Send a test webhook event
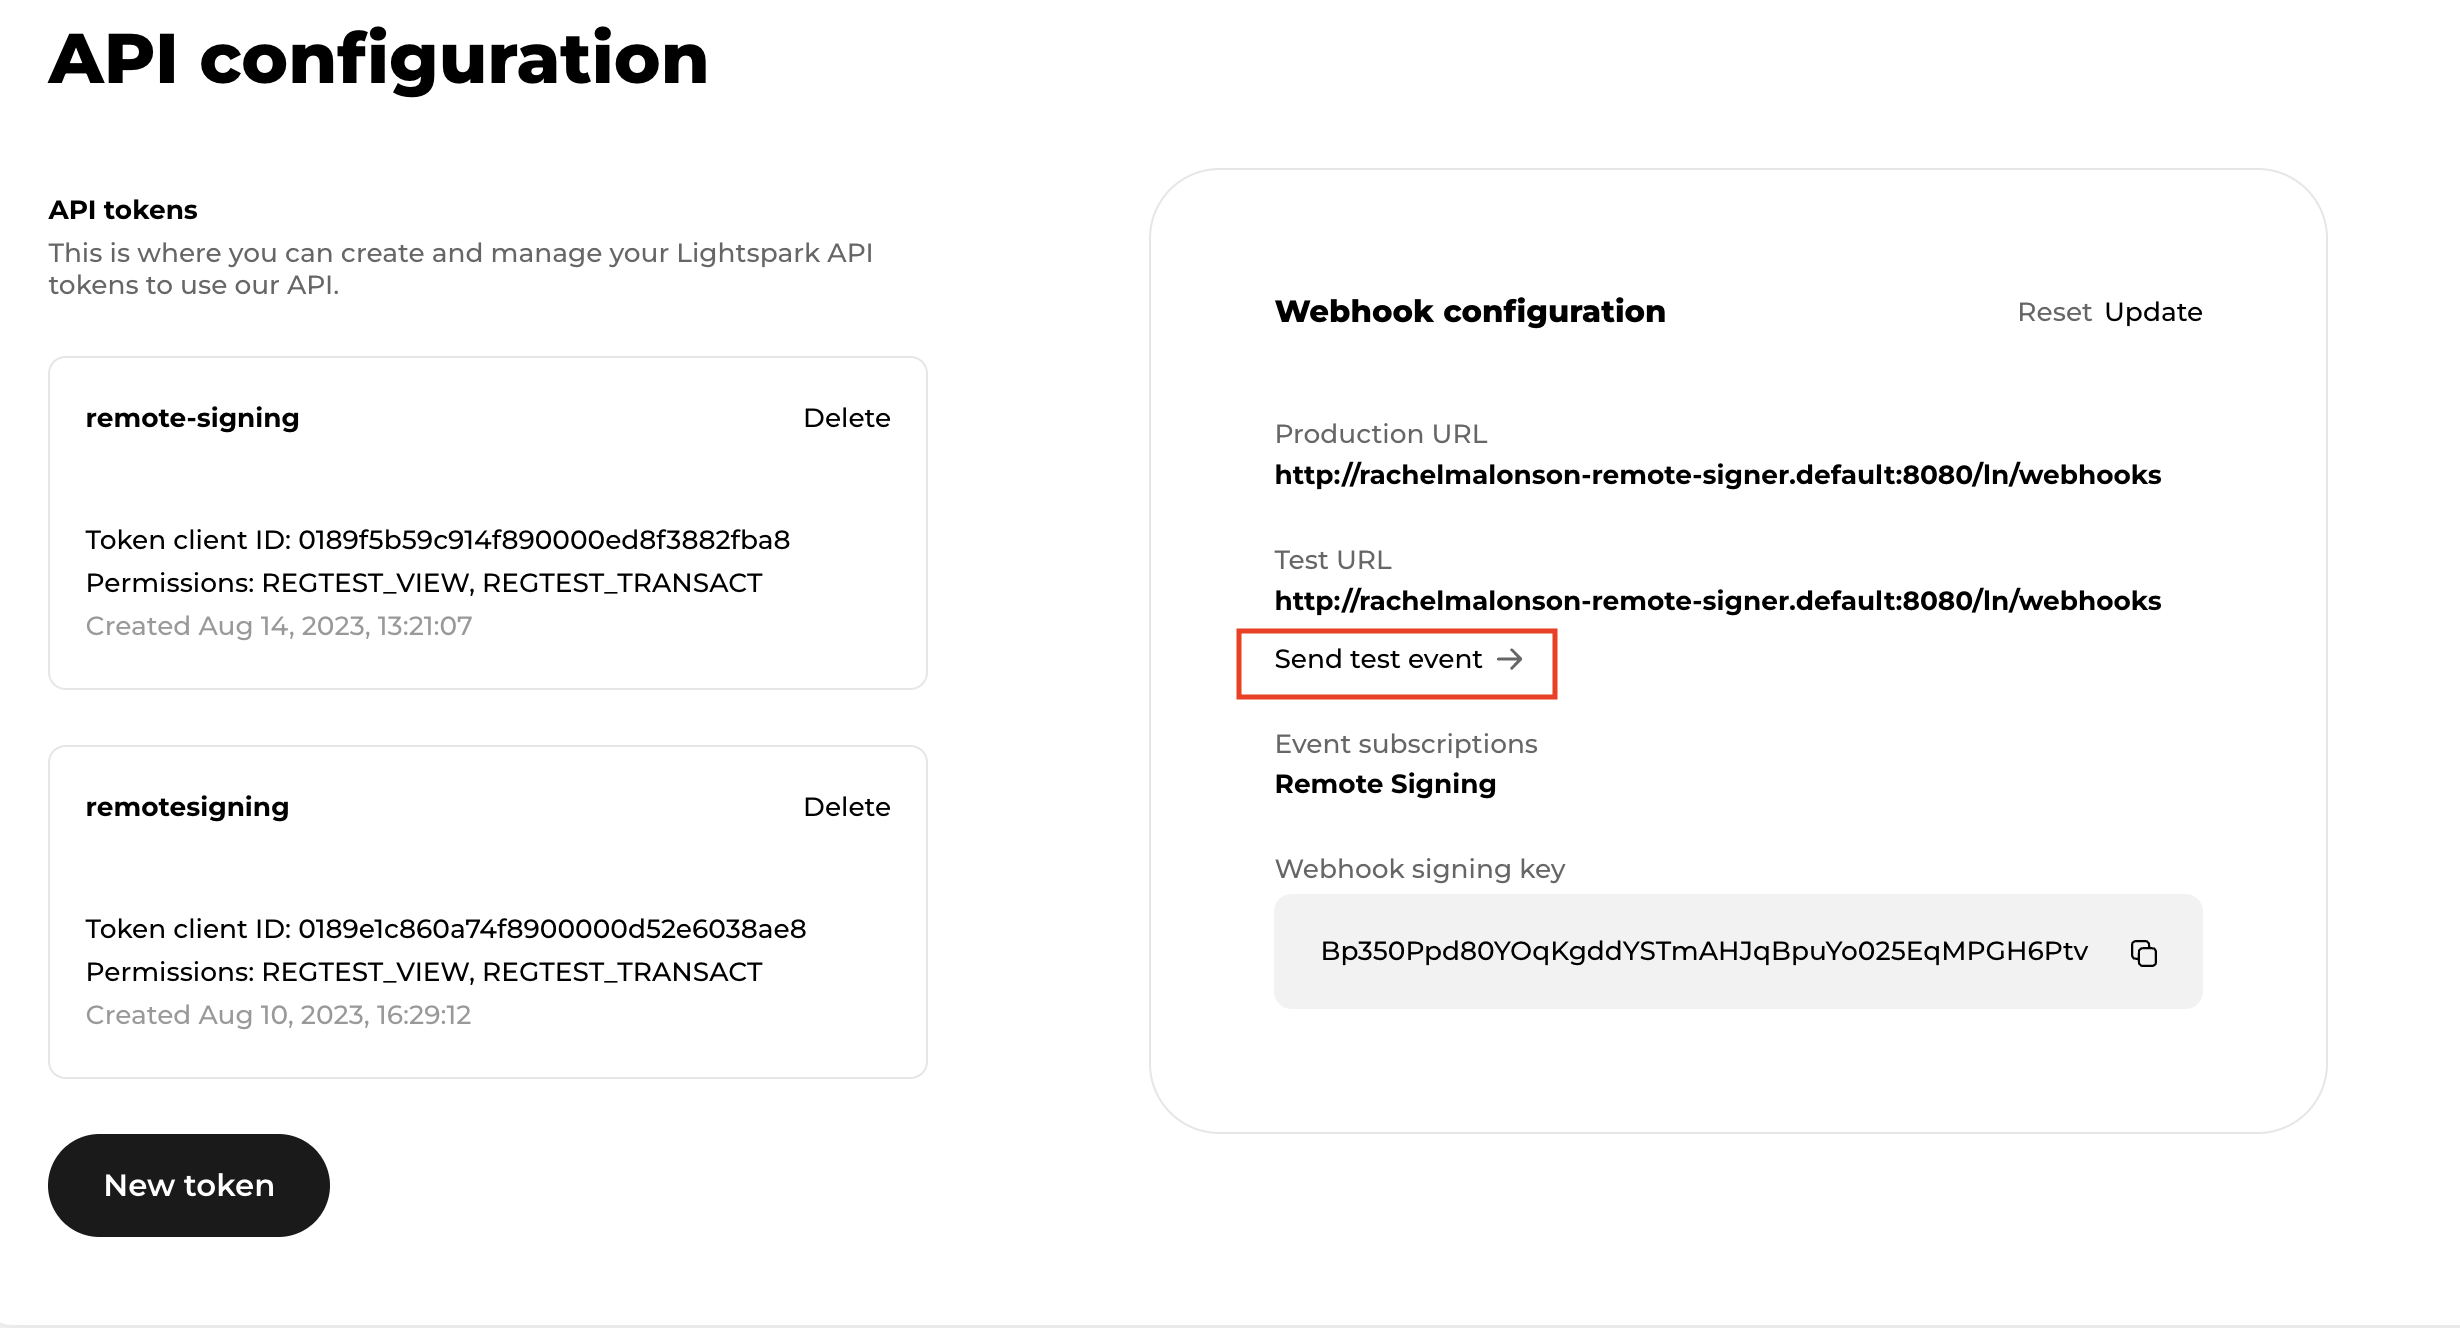Viewport: 2460px width, 1328px height. pyautogui.click(x=1378, y=659)
